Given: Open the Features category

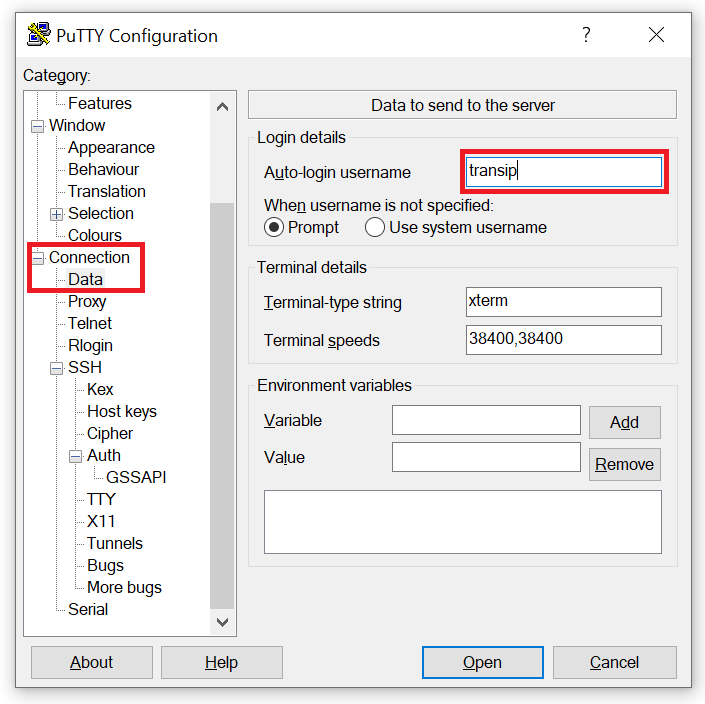Looking at the screenshot, I should pyautogui.click(x=100, y=103).
